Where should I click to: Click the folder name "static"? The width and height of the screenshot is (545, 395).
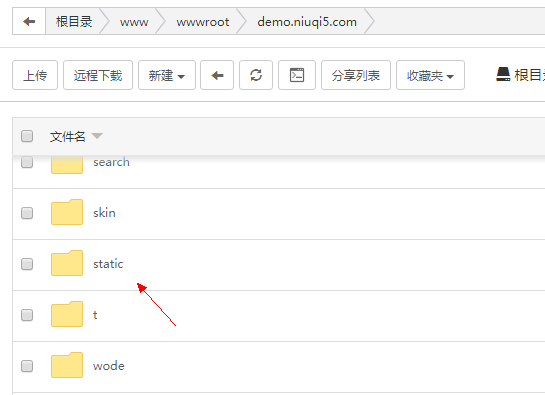108,264
